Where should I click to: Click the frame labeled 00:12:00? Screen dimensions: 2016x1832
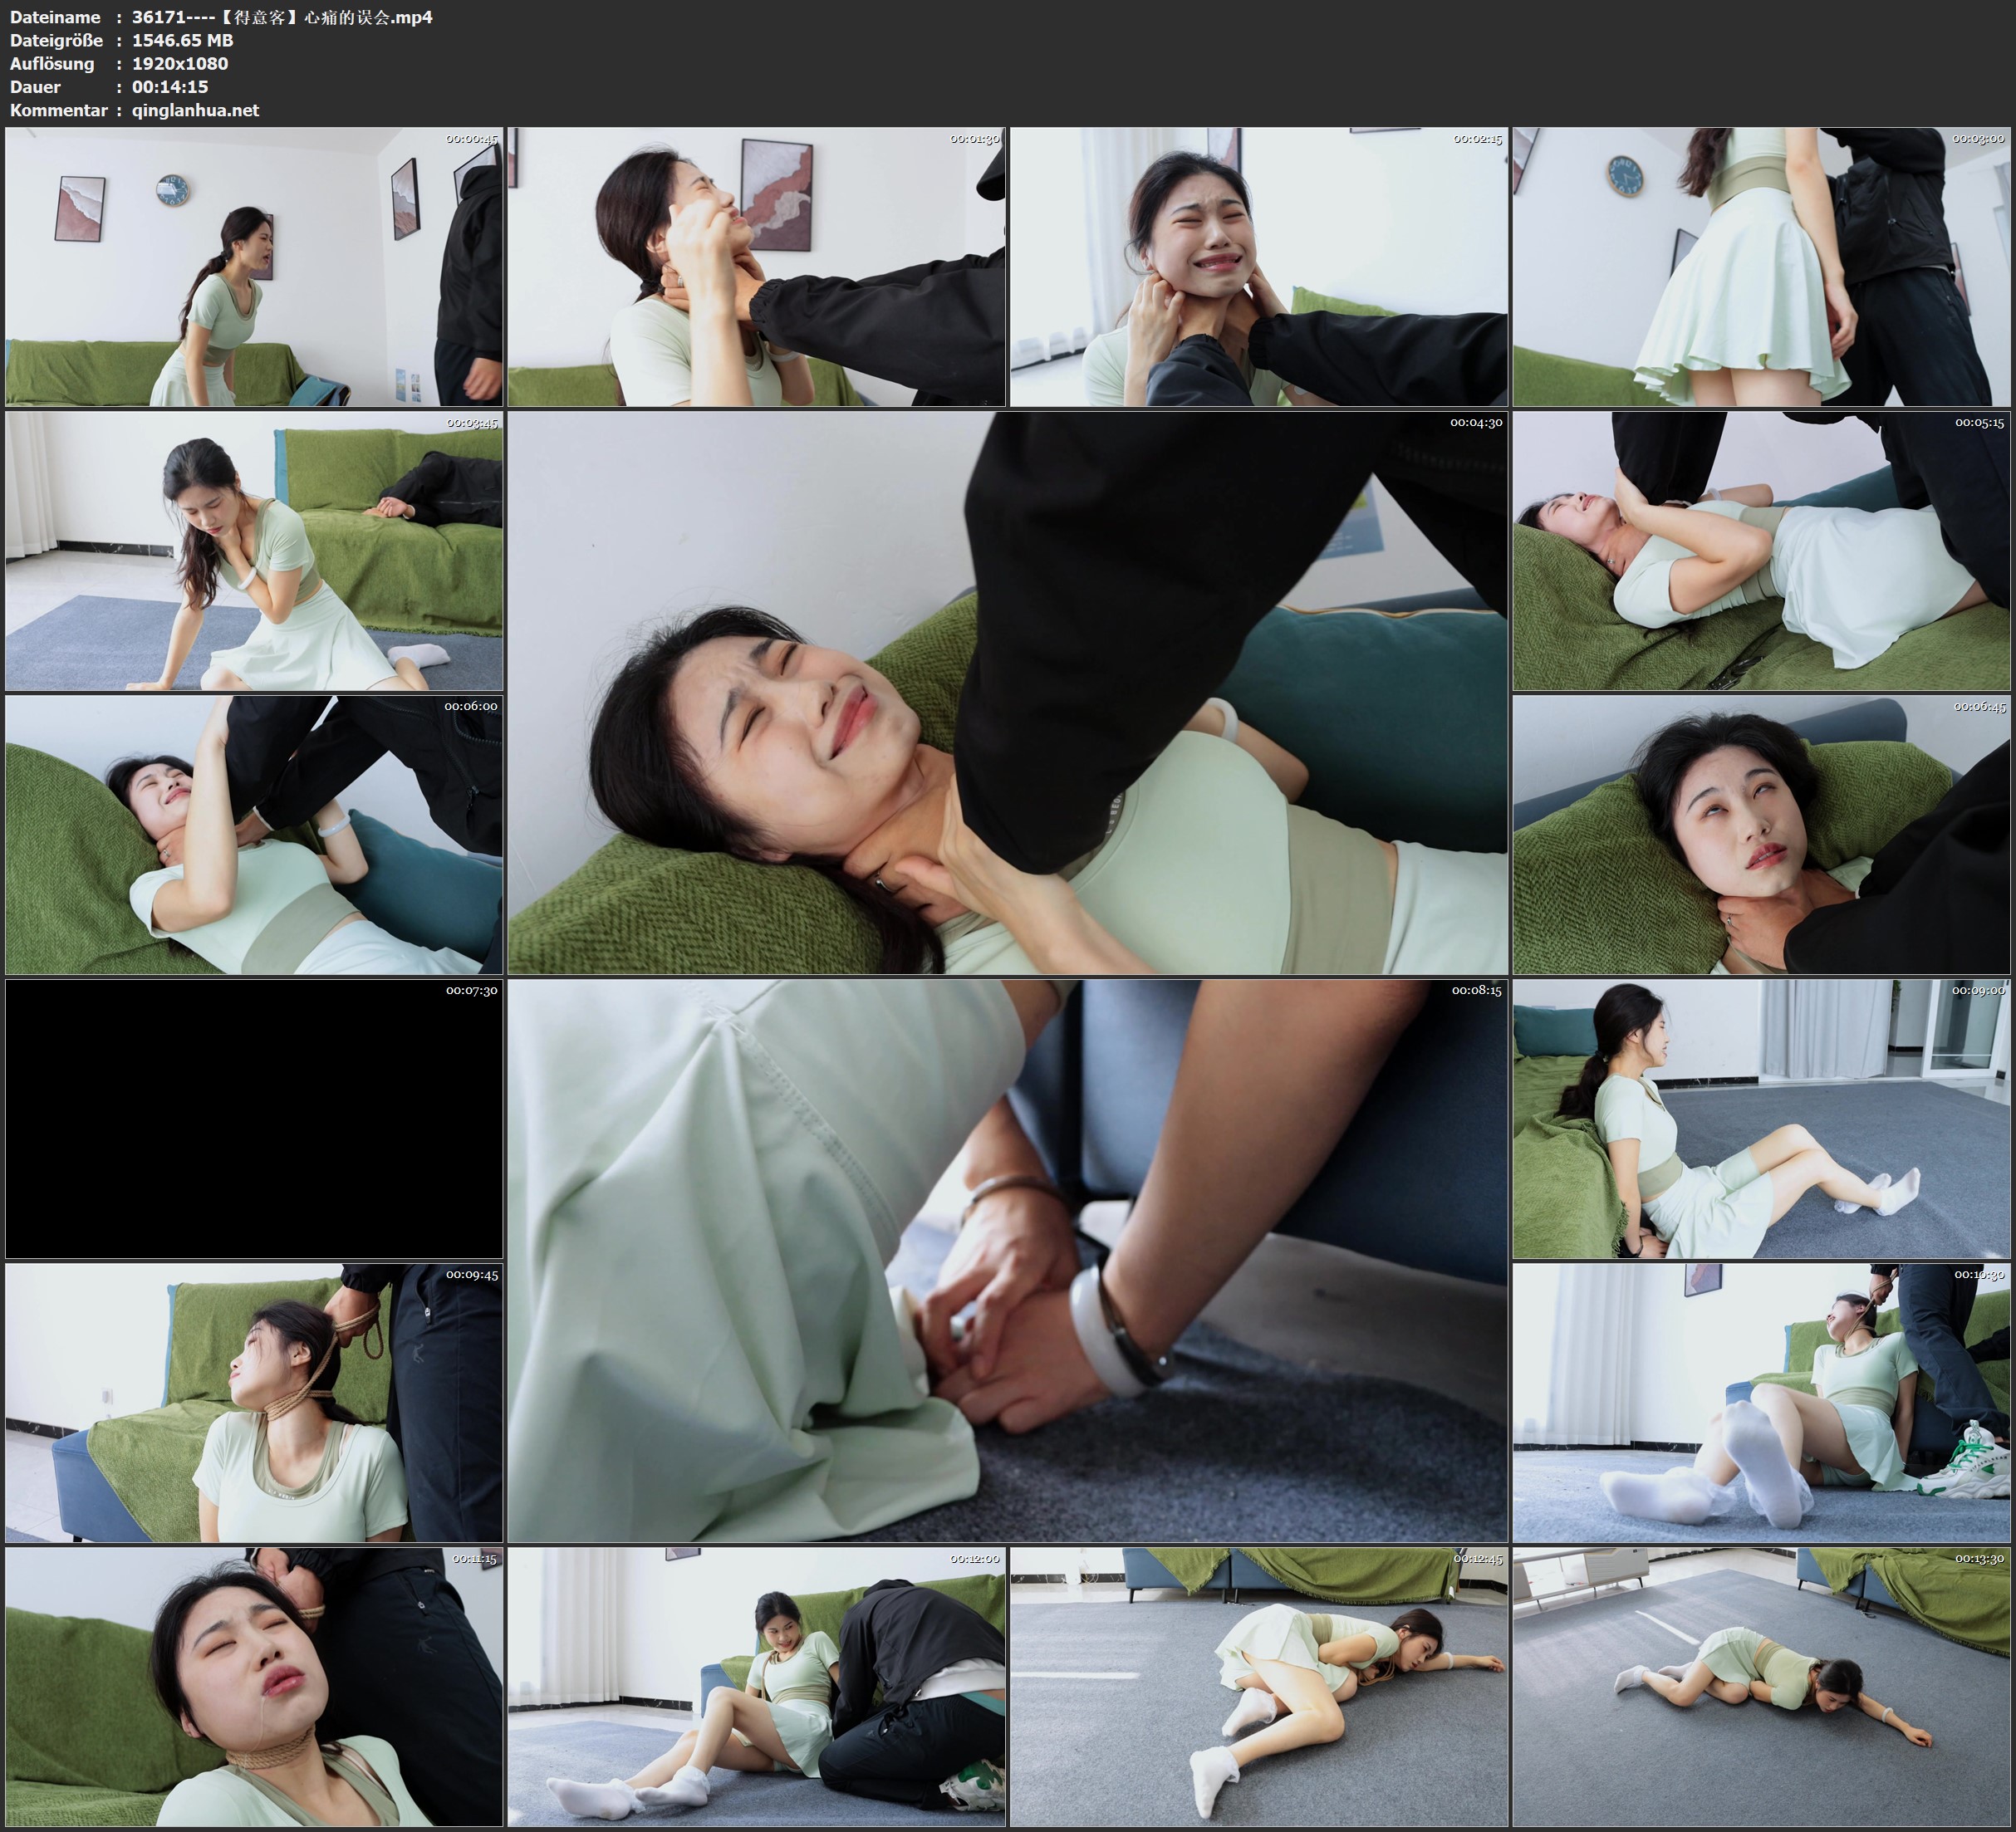756,1686
